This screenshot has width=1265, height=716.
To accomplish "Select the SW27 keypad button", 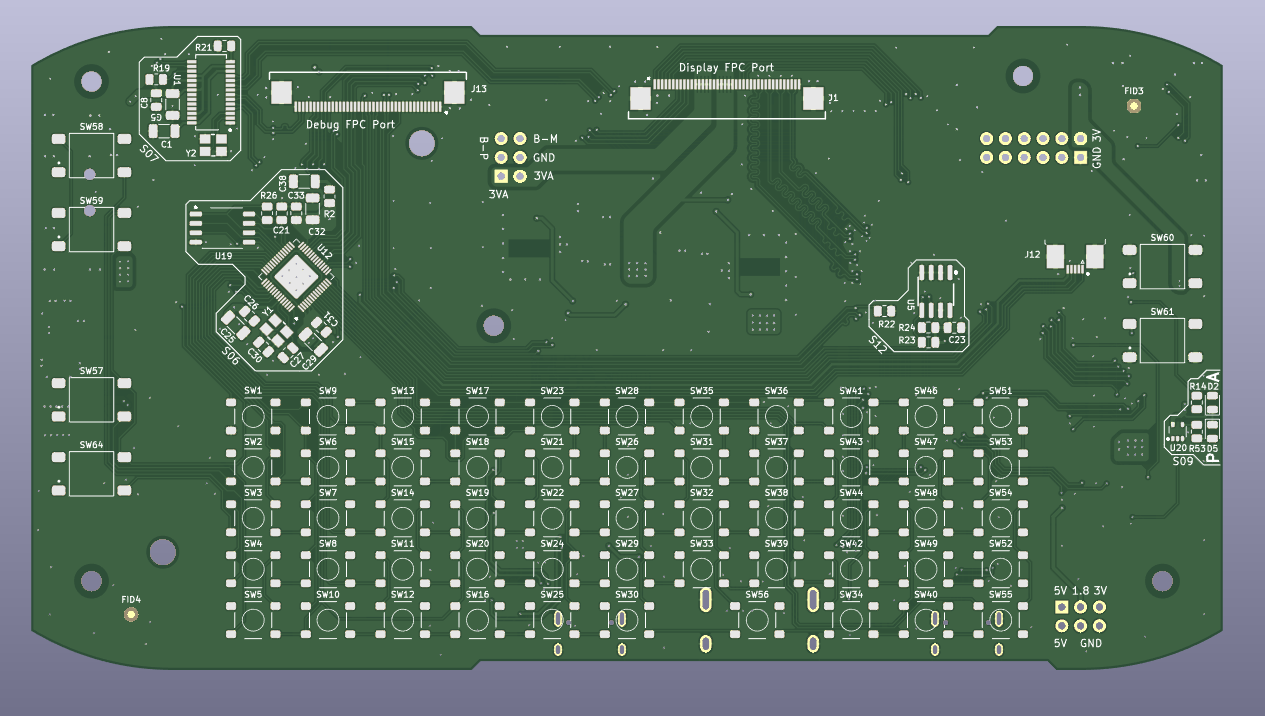I will pos(627,518).
